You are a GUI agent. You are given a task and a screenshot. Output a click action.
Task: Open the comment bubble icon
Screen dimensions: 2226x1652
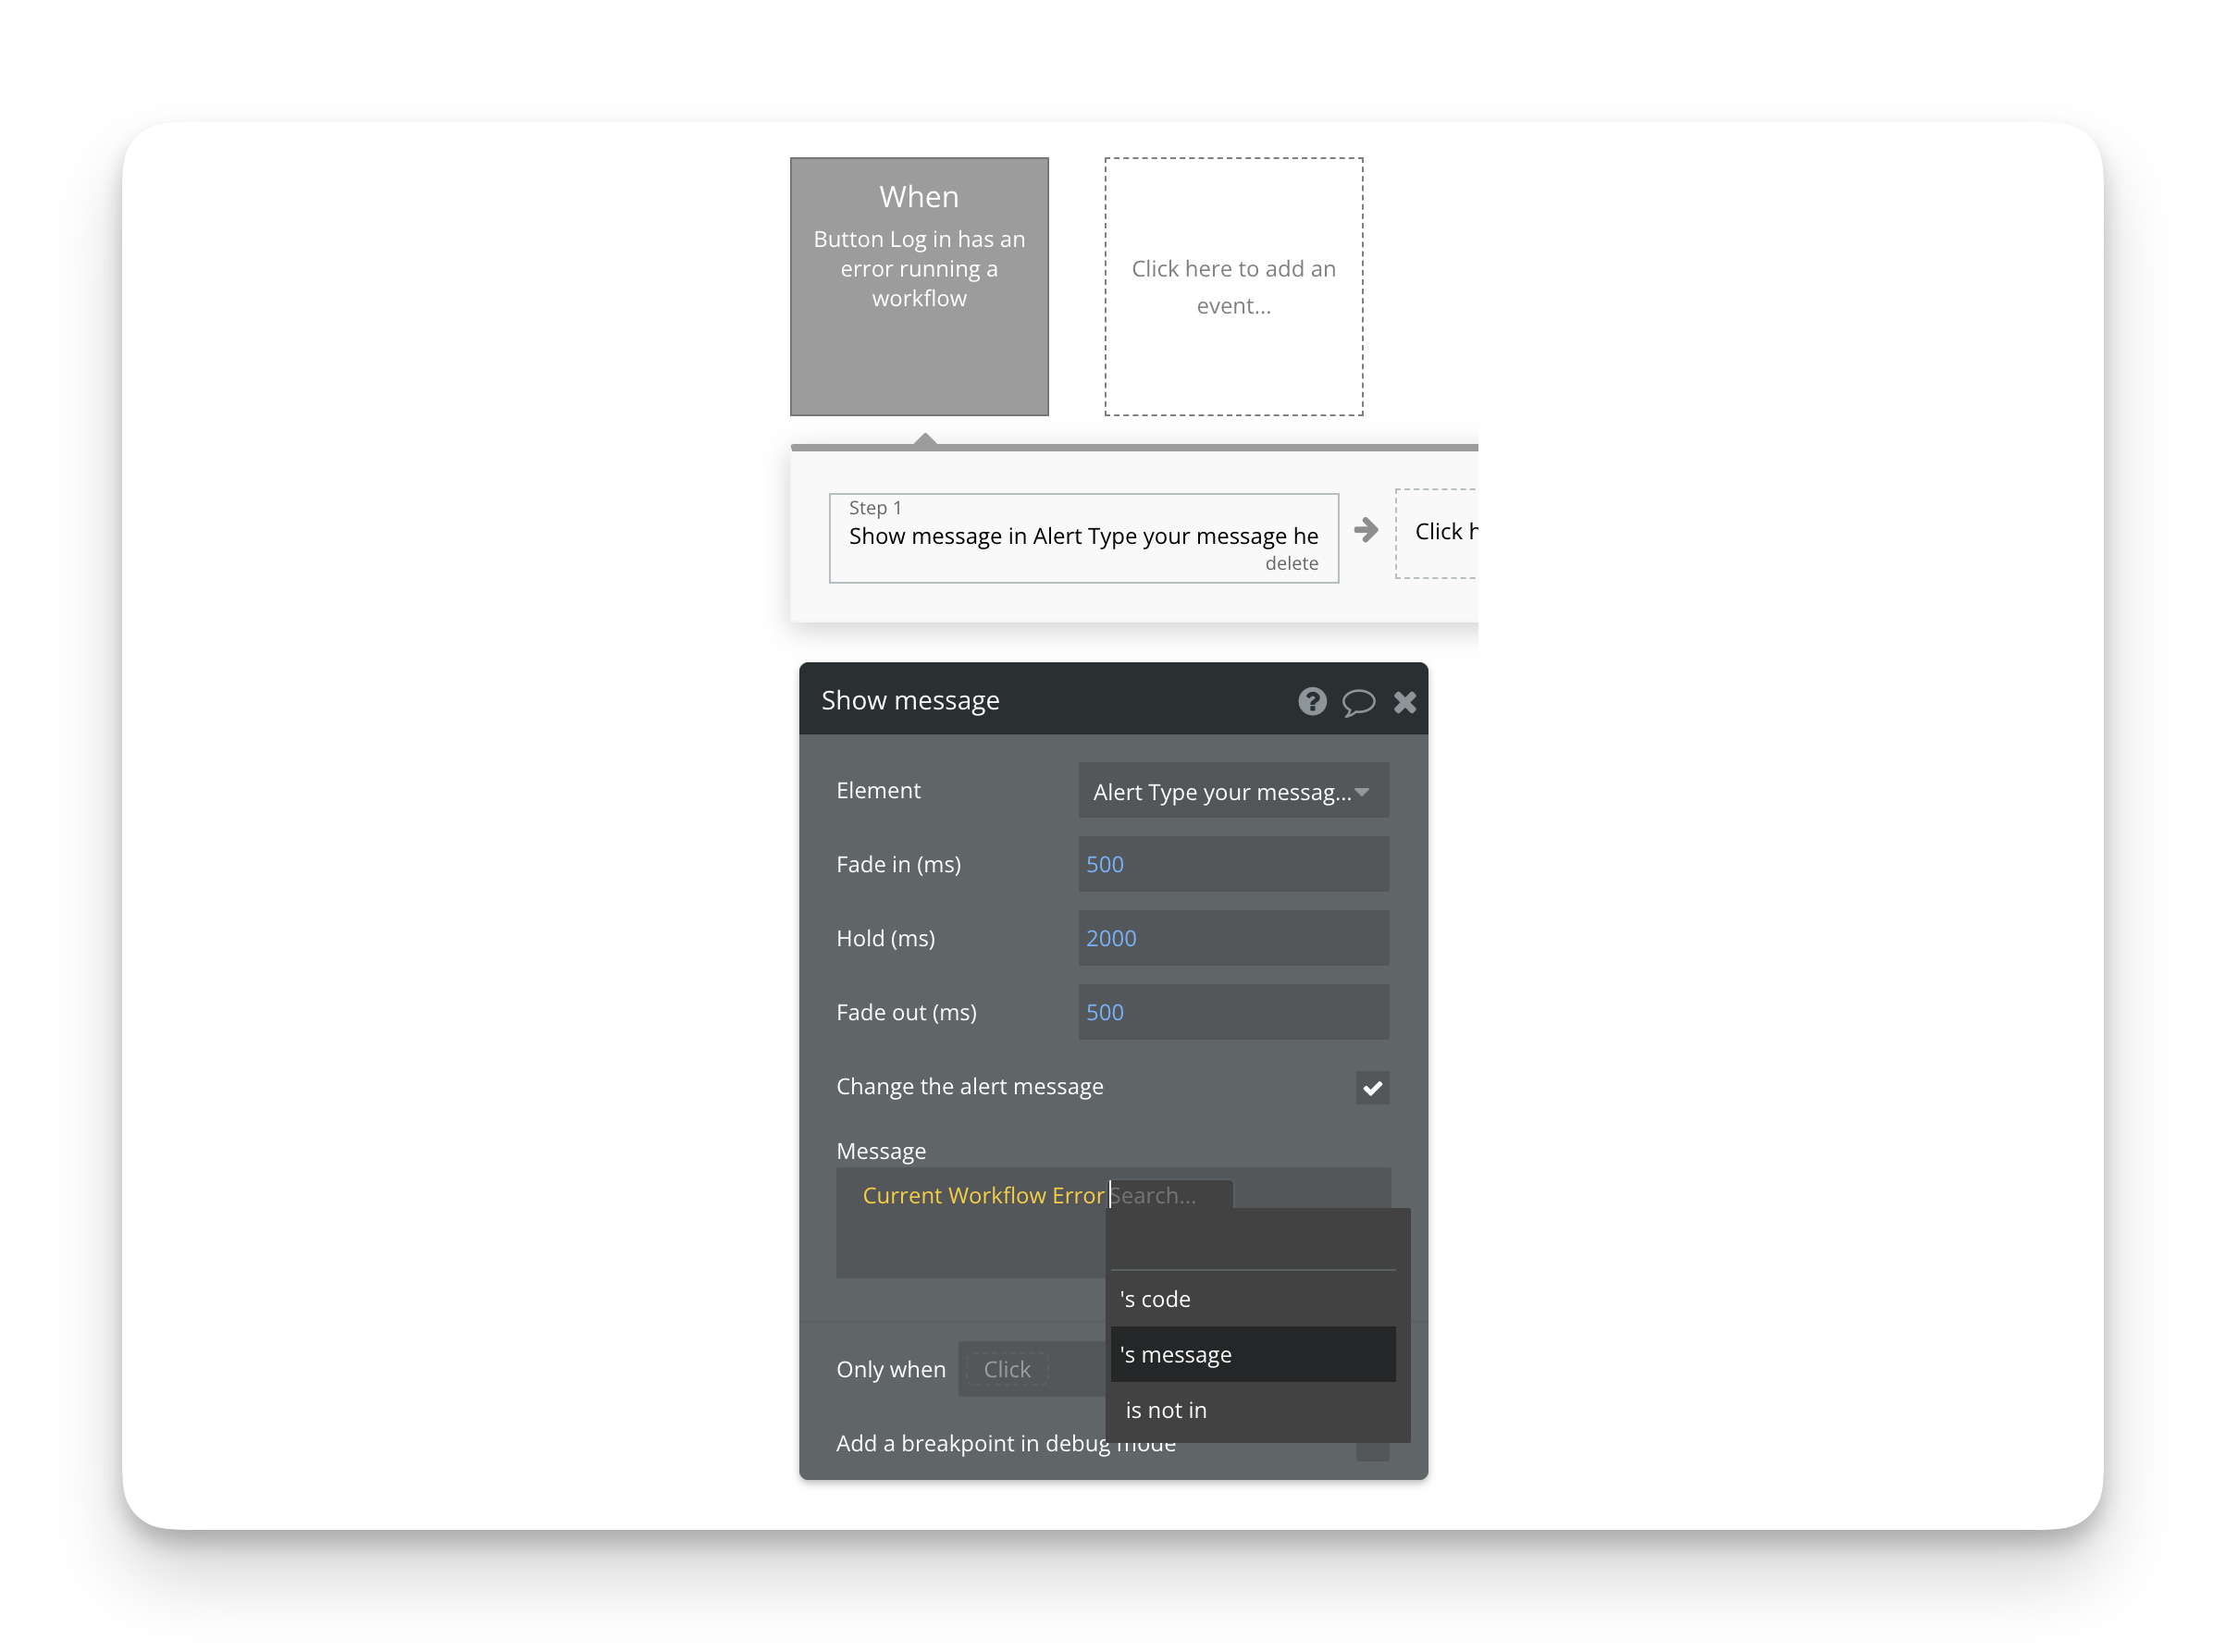[1358, 702]
